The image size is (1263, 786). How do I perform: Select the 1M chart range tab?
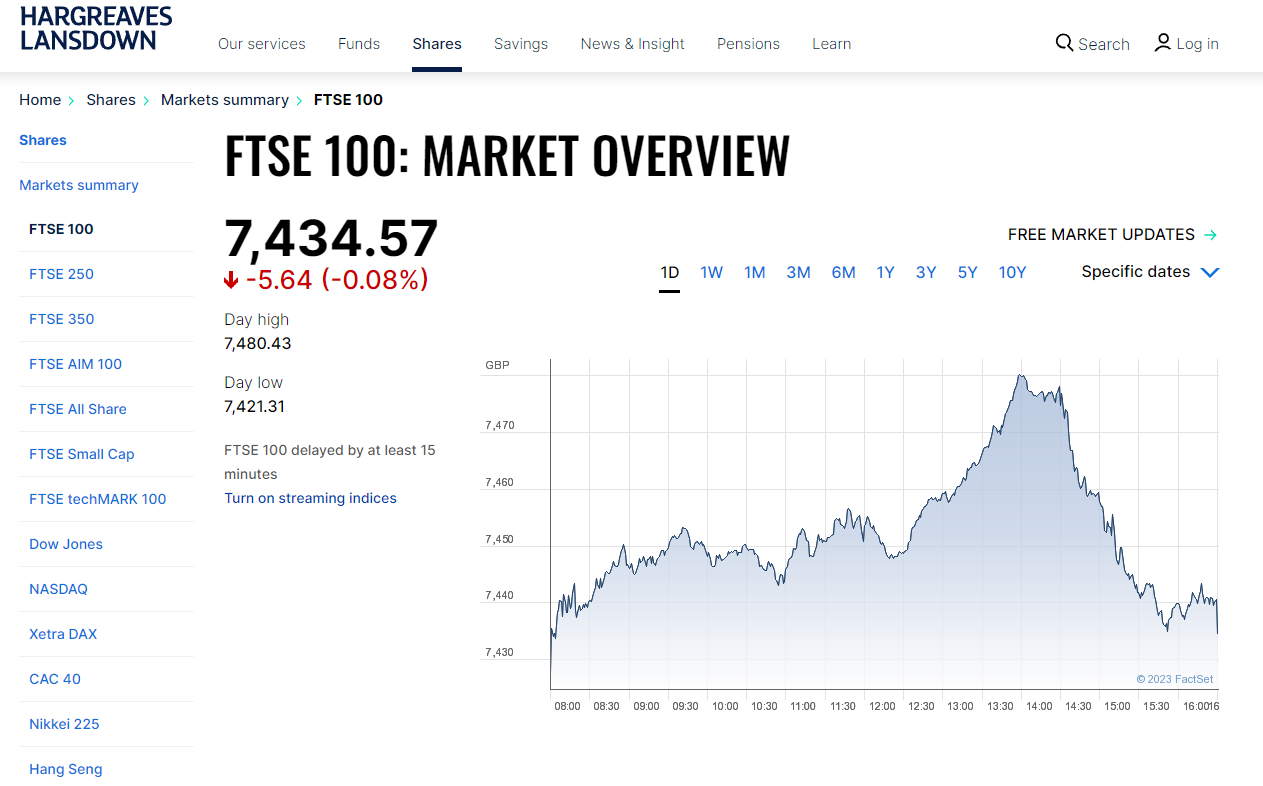(x=755, y=272)
